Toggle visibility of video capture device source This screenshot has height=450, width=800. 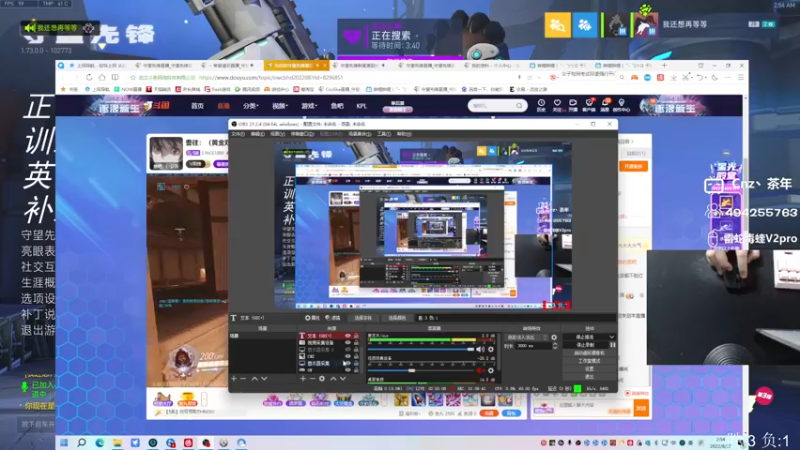pos(348,343)
